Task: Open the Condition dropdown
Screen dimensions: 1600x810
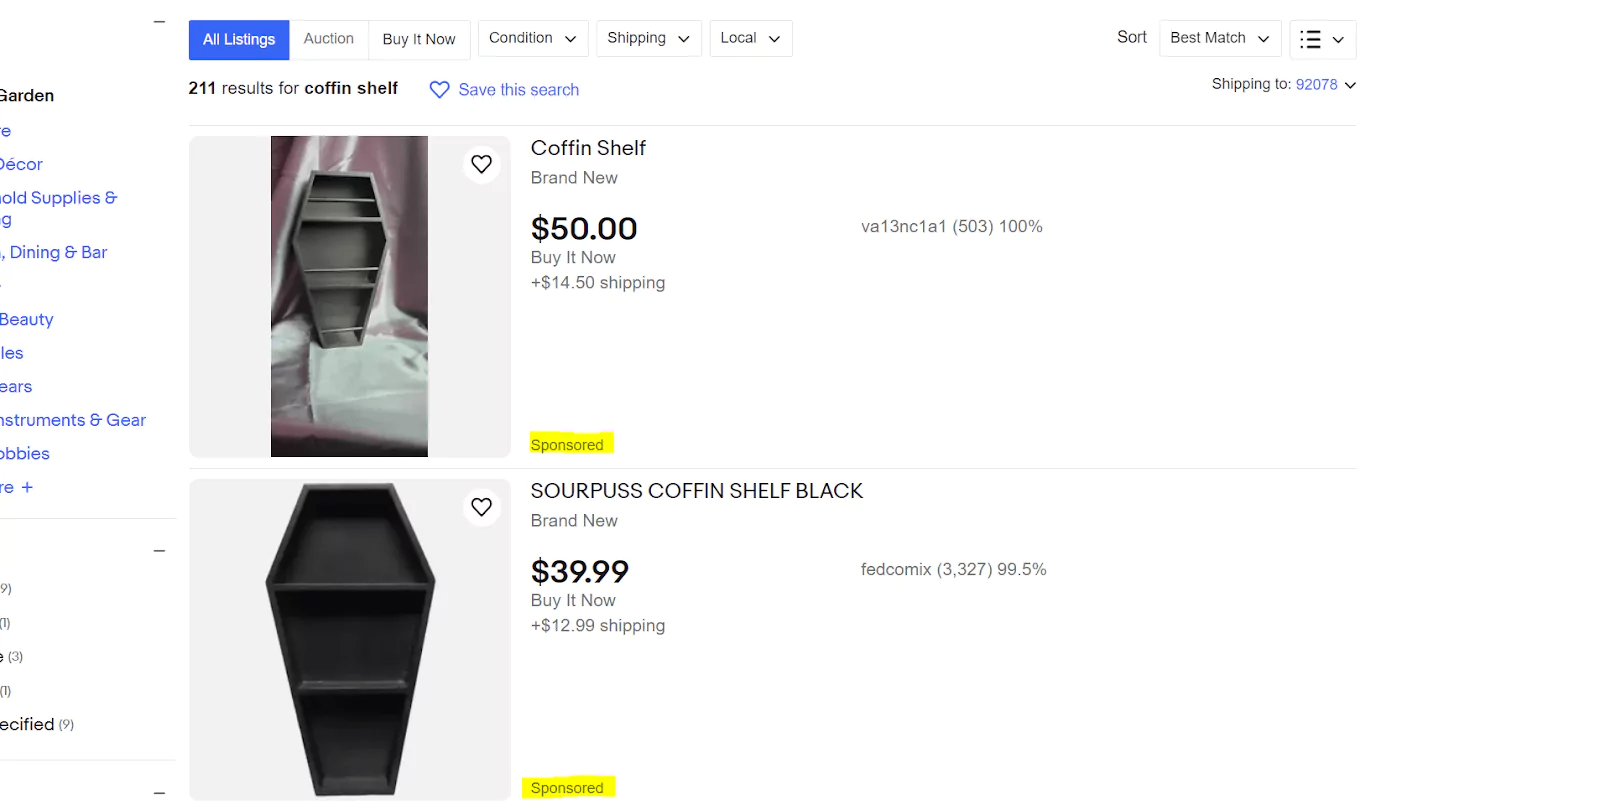Action: point(532,38)
